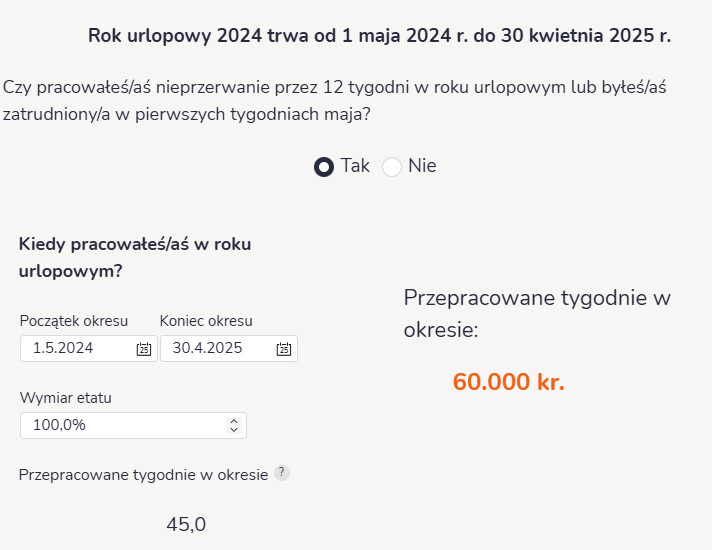Click the Wymiar etatu label
Viewport: 712px width, 550px height.
pos(66,398)
